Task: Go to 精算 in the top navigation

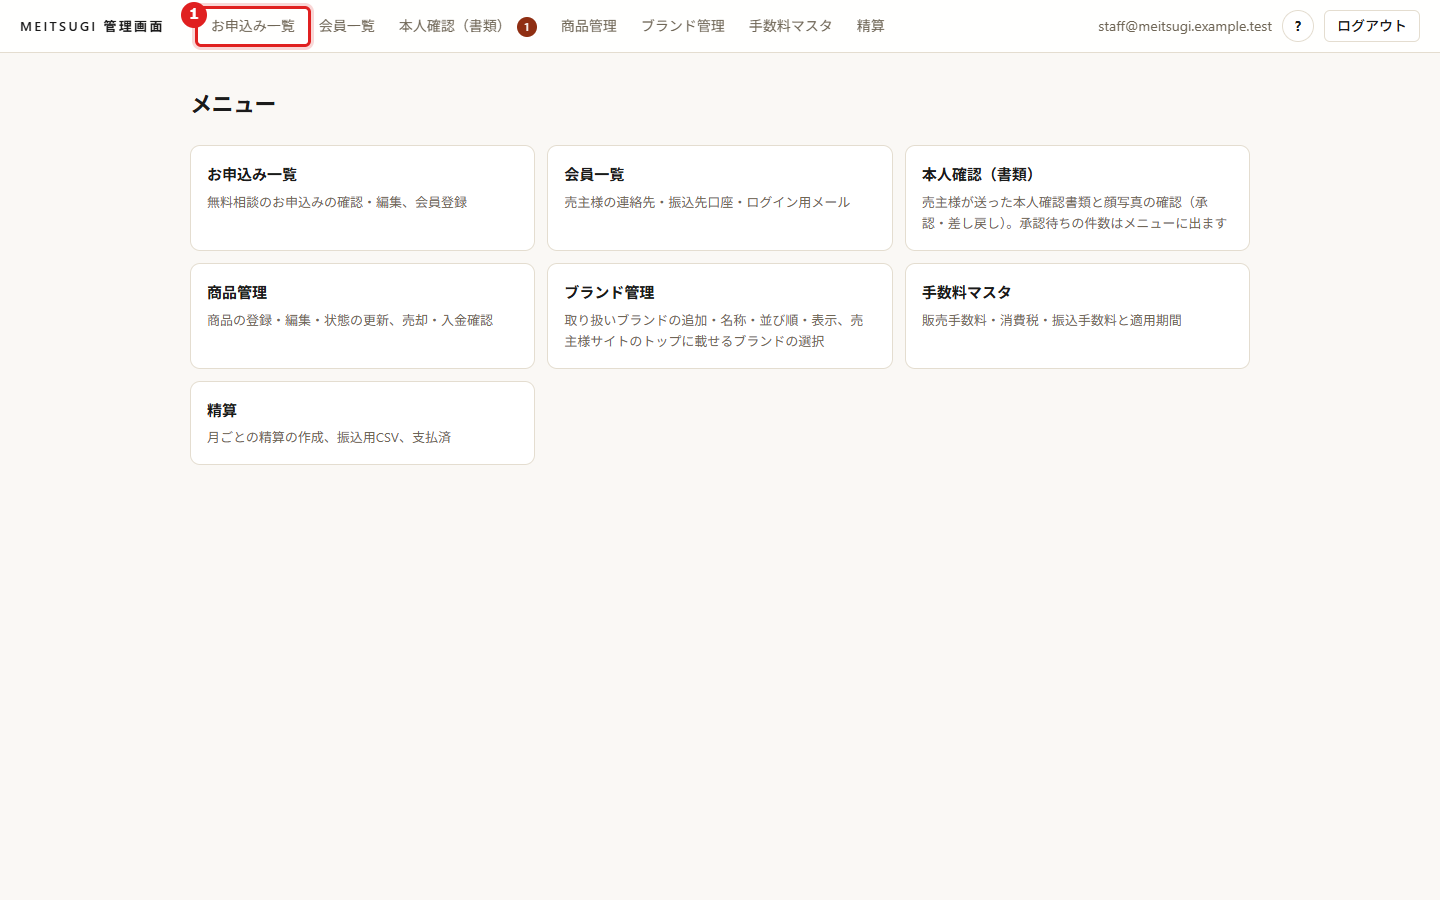Action: tap(871, 26)
